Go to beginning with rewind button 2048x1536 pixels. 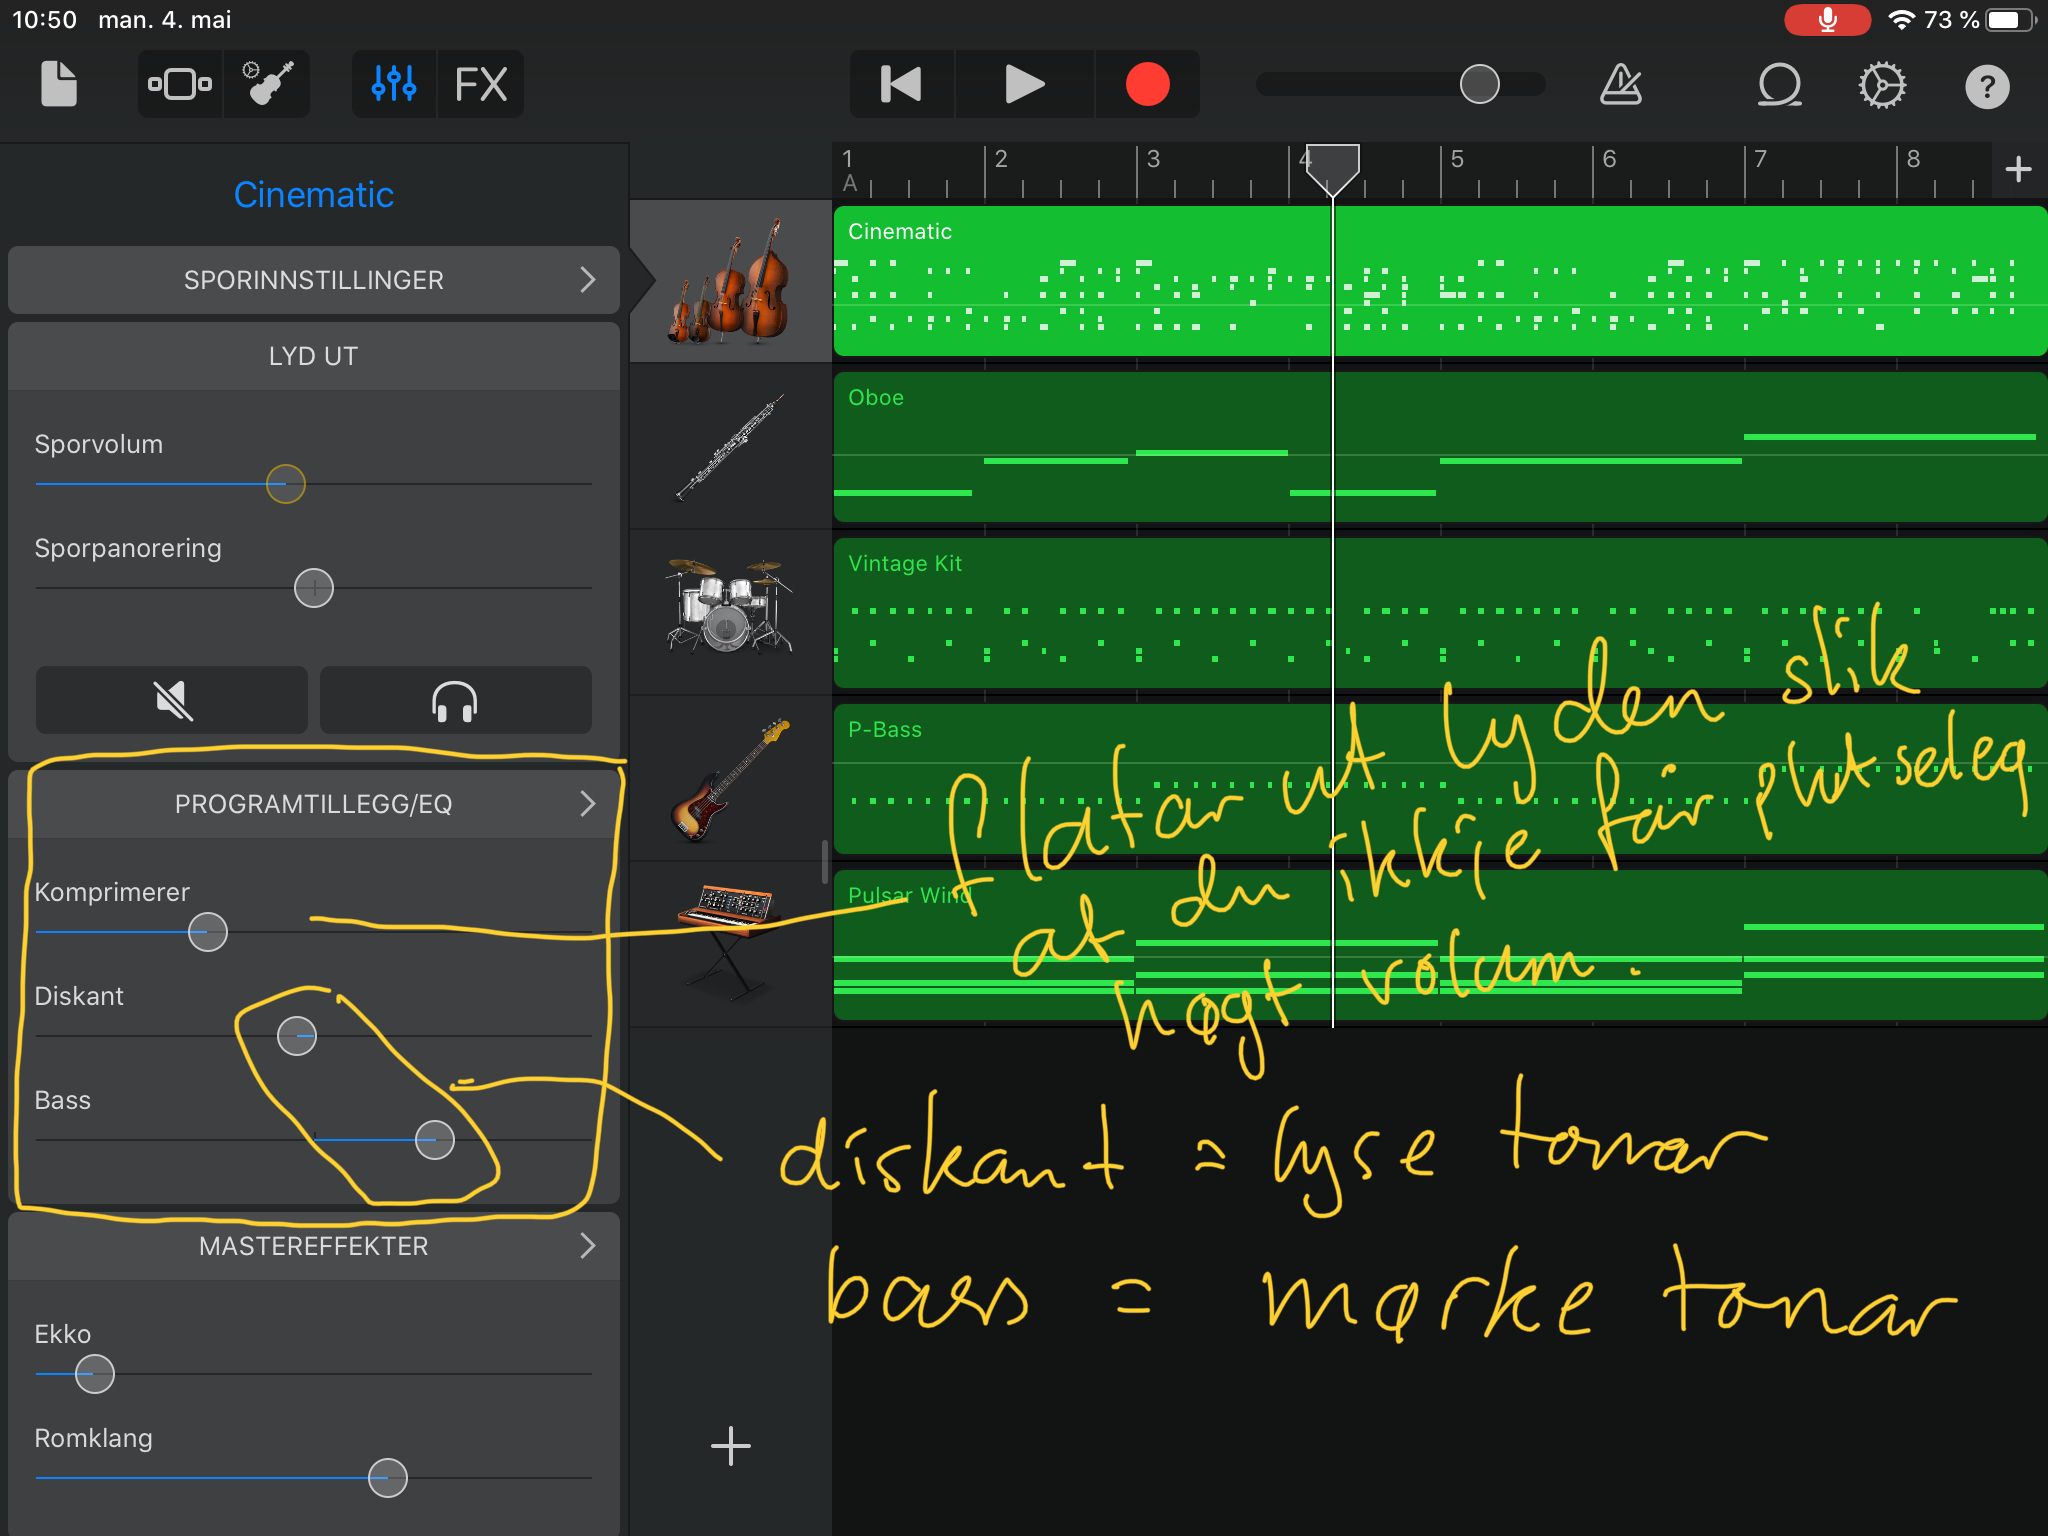(901, 84)
